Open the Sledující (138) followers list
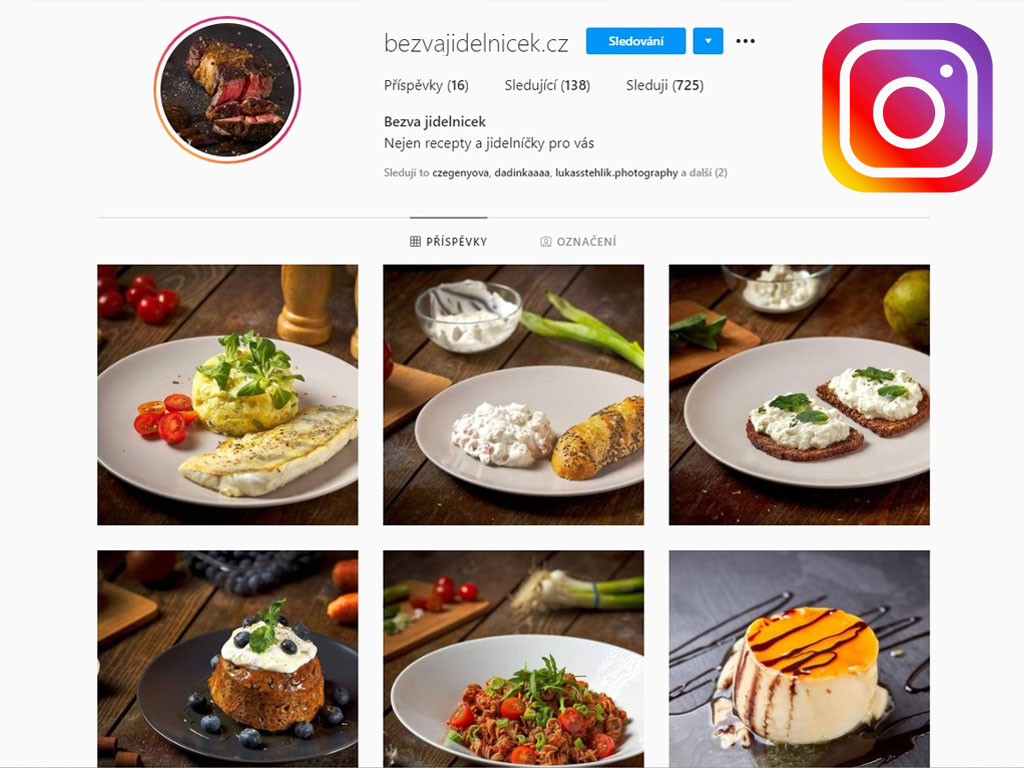1024x768 pixels. (x=547, y=86)
